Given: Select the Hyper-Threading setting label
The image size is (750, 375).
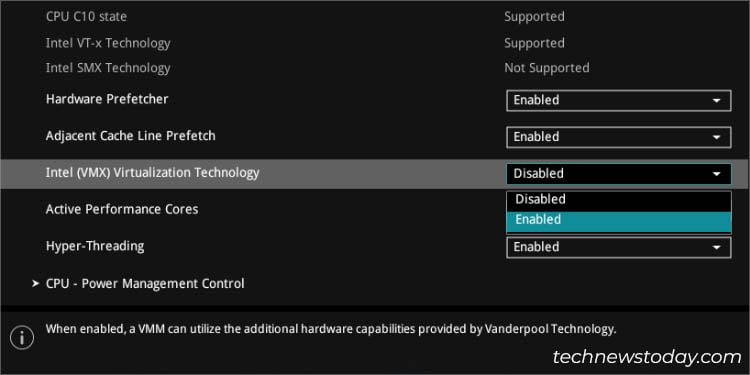Looking at the screenshot, I should pos(95,246).
